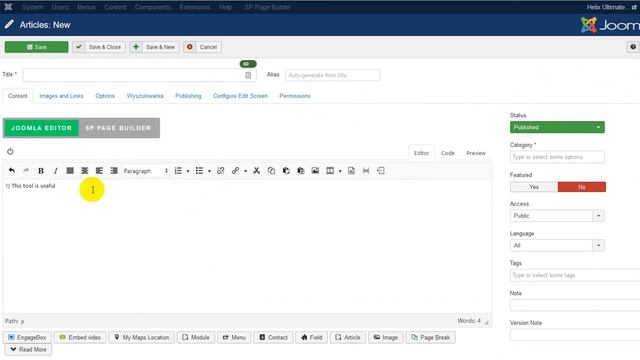The height and width of the screenshot is (360, 640).
Task: Switch to the Publishing tab
Action: (188, 96)
